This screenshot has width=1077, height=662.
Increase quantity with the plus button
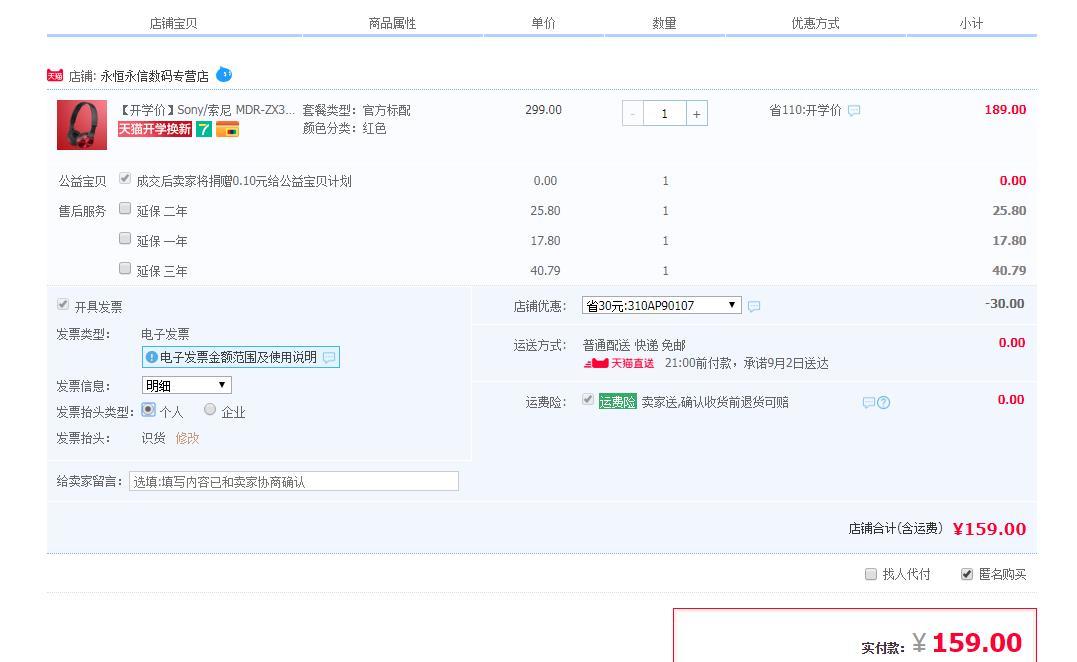point(696,114)
